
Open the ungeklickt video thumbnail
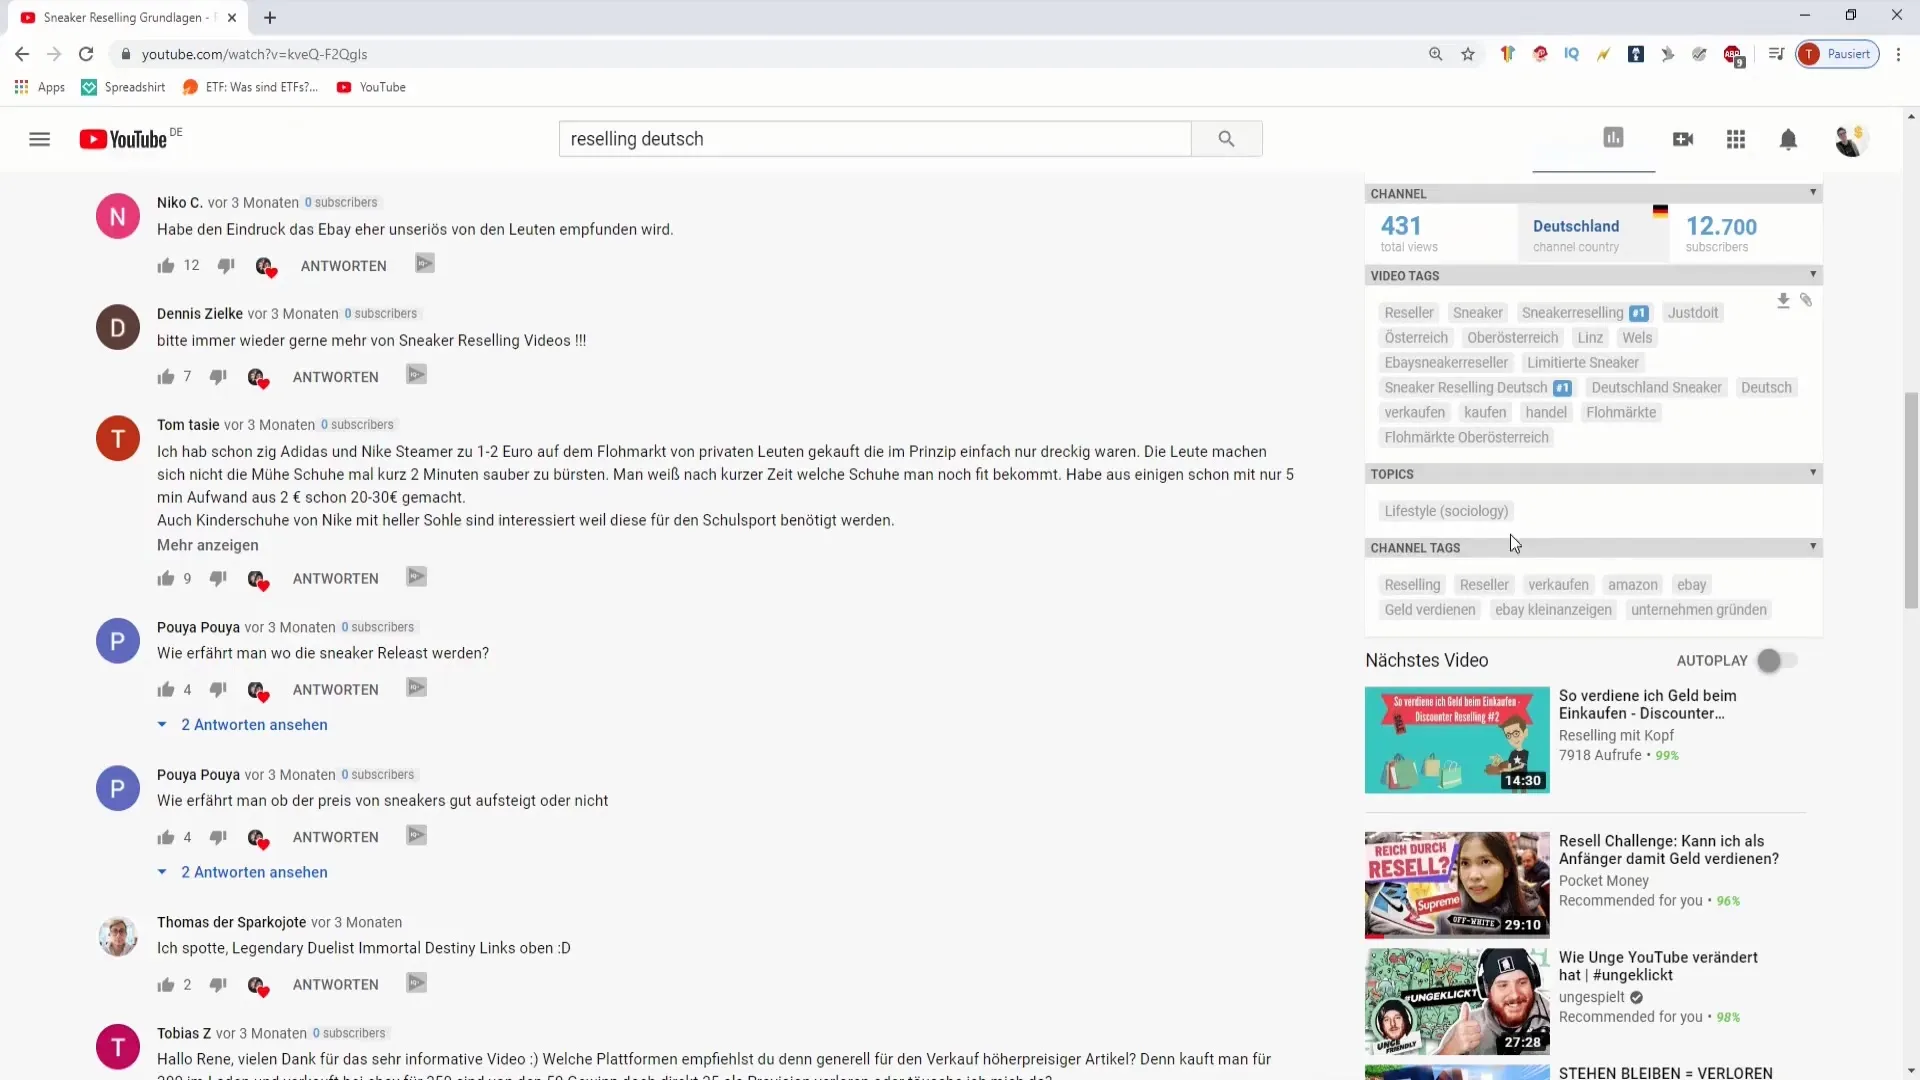tap(1457, 1002)
